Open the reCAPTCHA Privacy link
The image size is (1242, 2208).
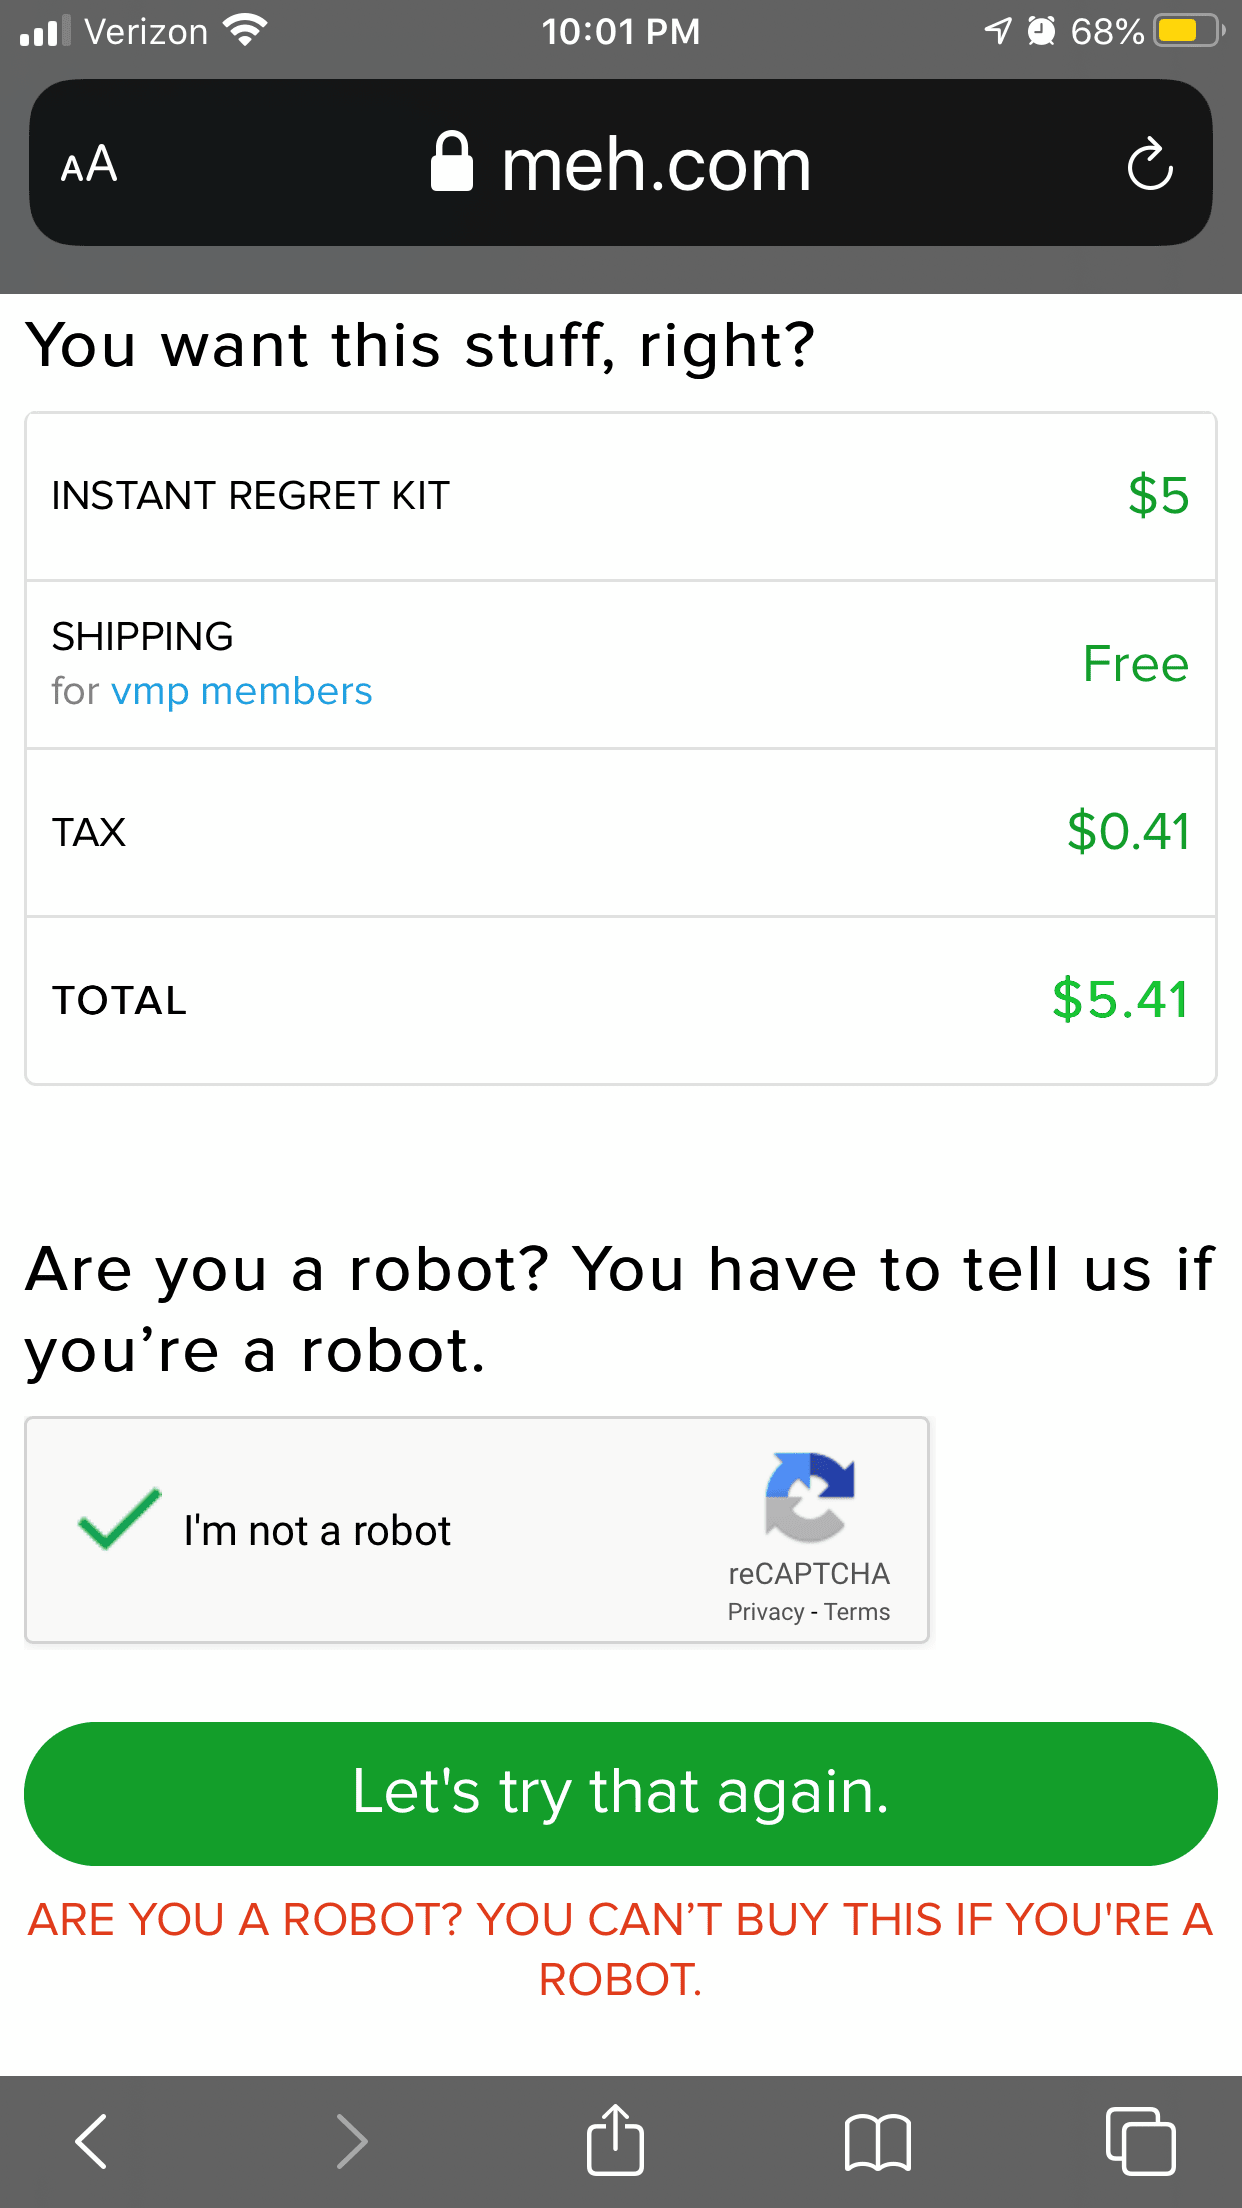click(x=765, y=1612)
